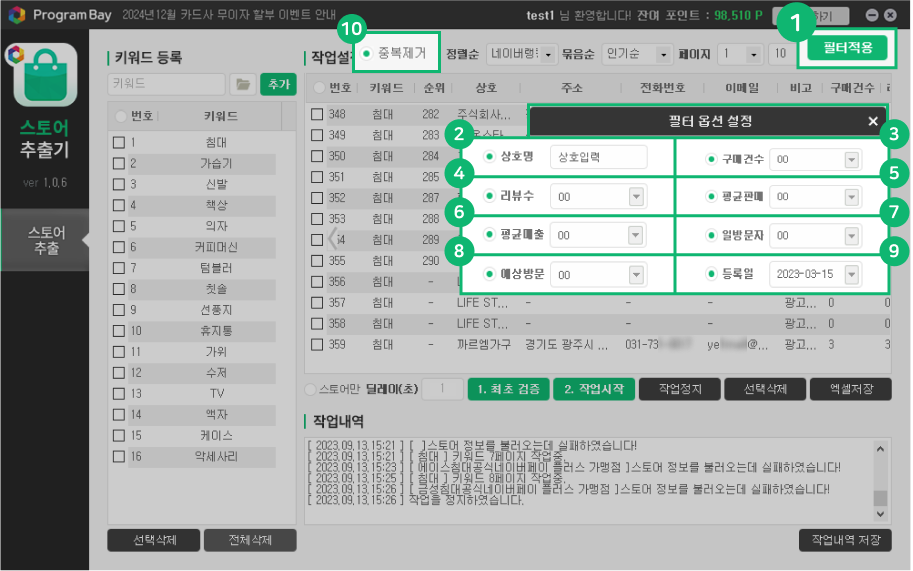Click the 상호입력 text field
This screenshot has height=571, width=913.
click(598, 158)
